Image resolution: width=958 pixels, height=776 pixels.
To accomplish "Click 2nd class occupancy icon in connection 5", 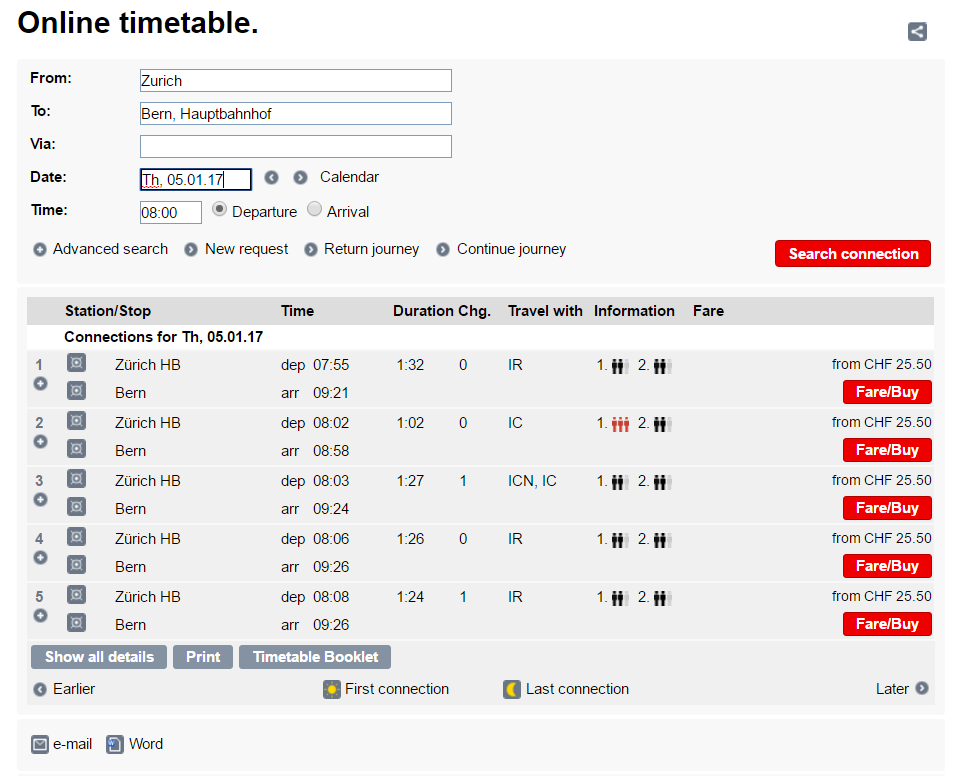I will pos(662,598).
